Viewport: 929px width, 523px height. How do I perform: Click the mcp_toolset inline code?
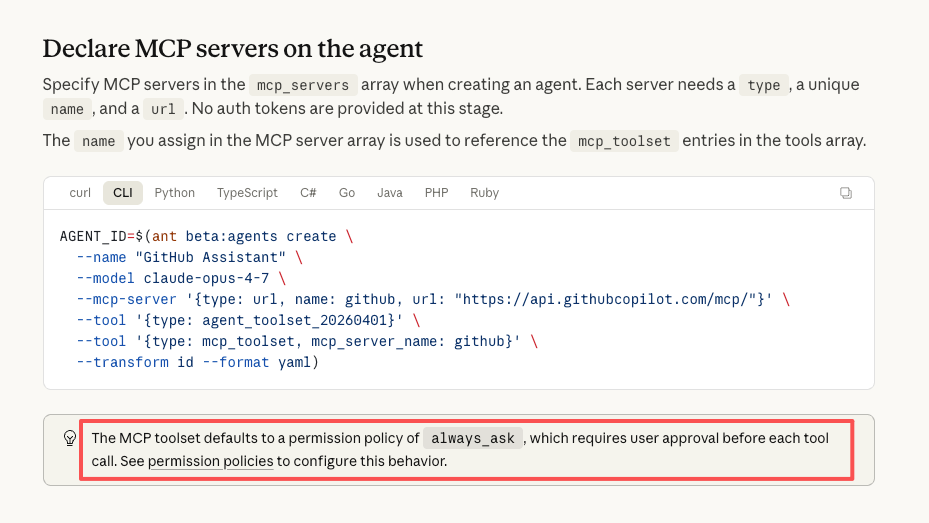(x=624, y=141)
